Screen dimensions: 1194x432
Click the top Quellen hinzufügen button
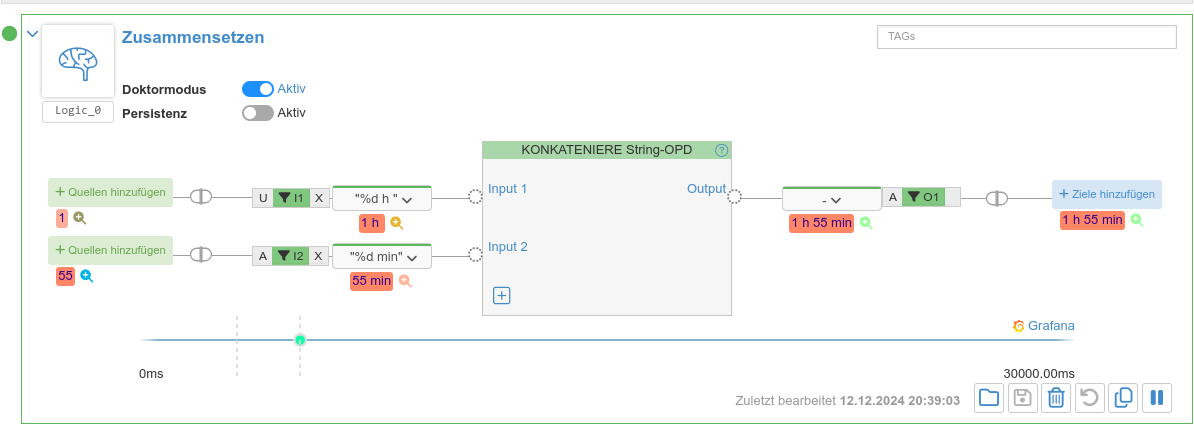(110, 192)
